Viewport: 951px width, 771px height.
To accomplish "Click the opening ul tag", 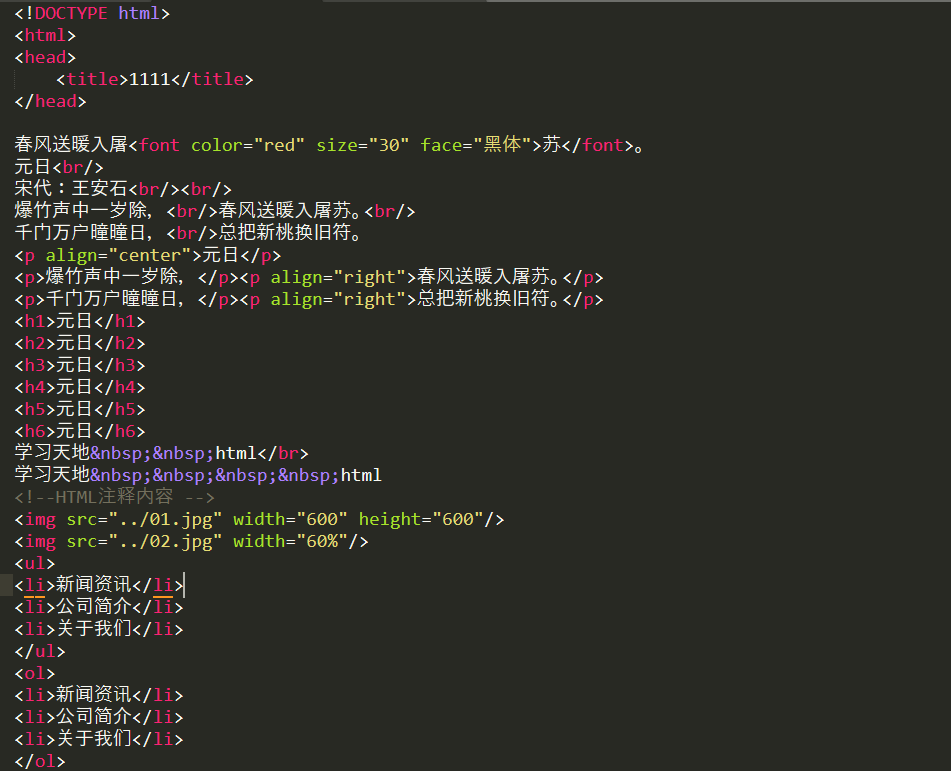I will (35, 563).
